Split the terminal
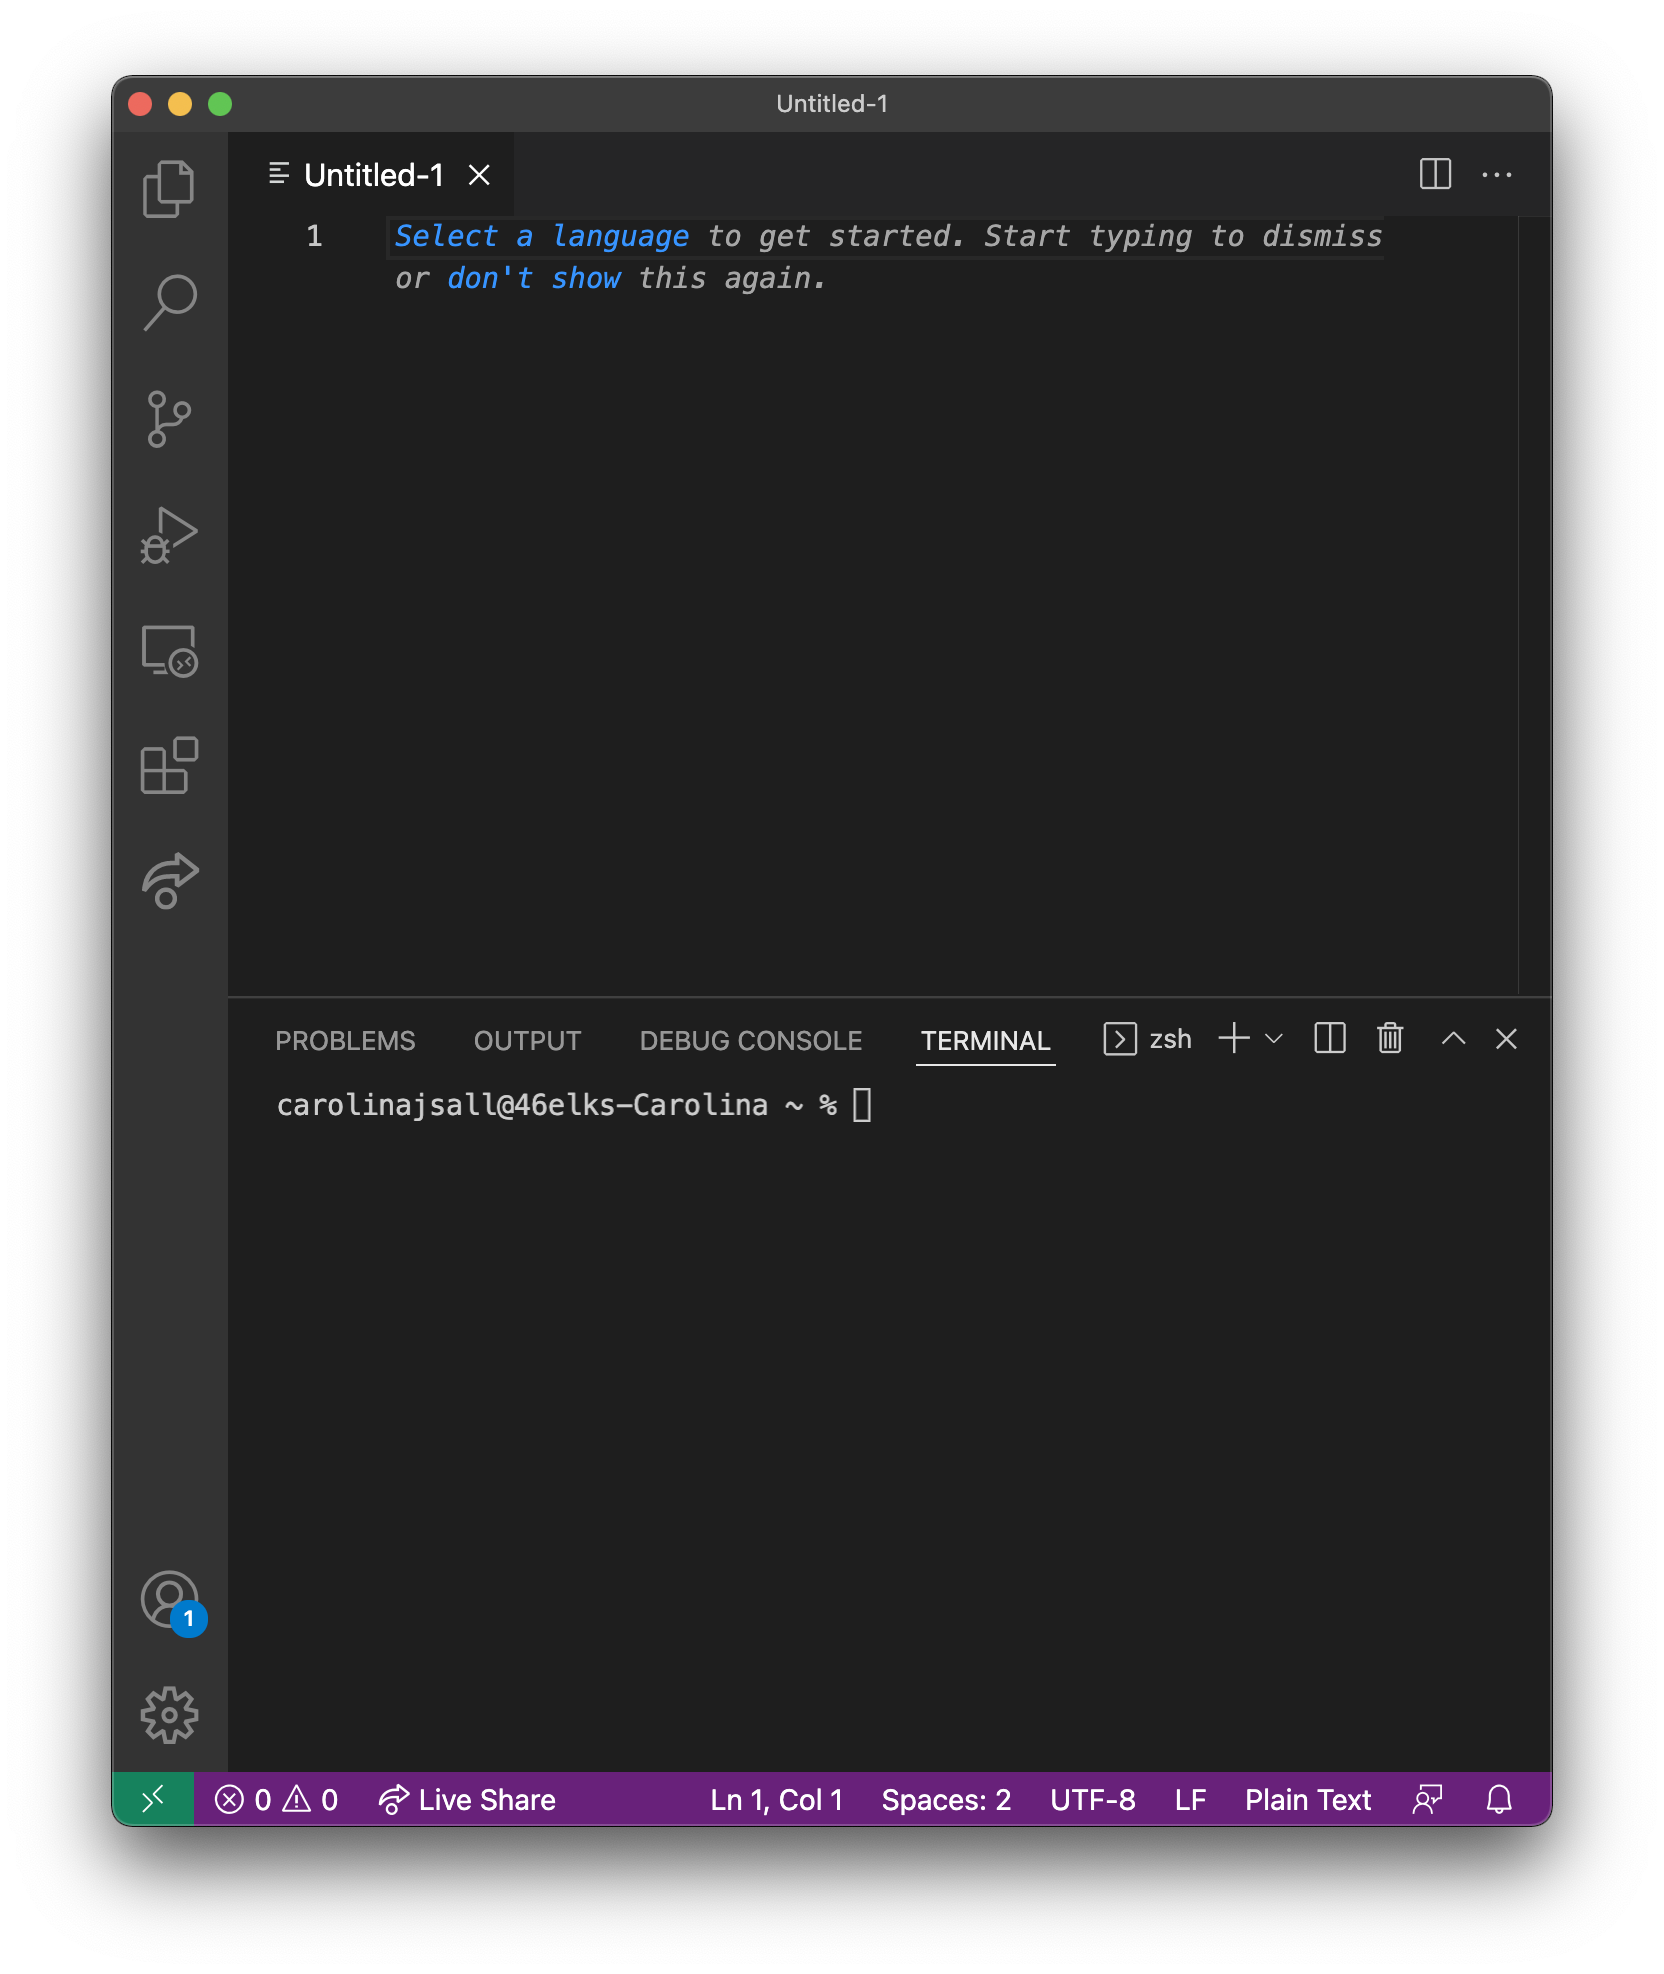The width and height of the screenshot is (1664, 1974). click(x=1328, y=1039)
